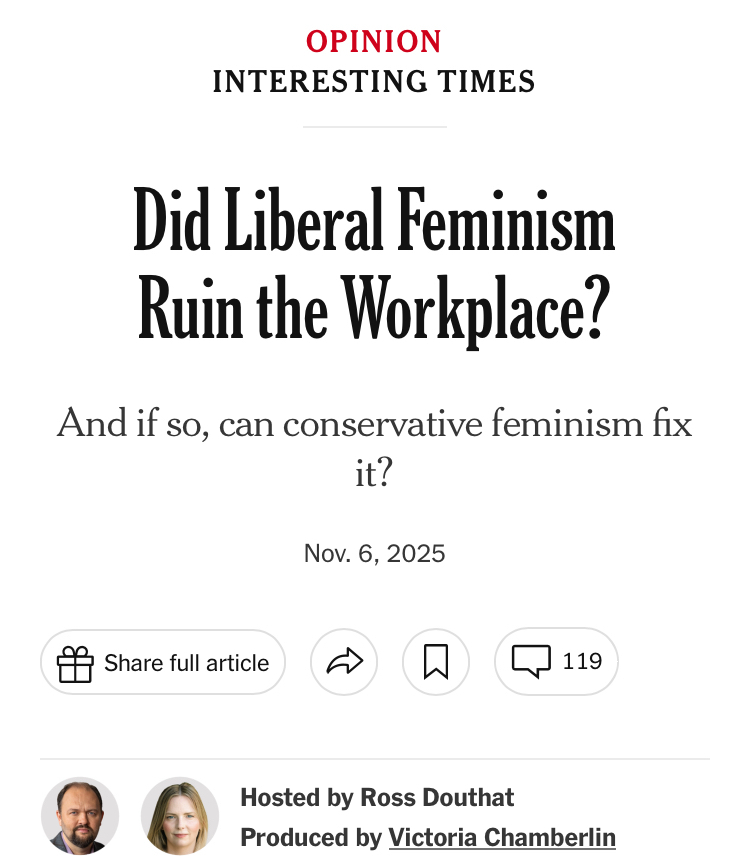Click the "Hosted by" byline label
750x863 pixels.
click(297, 797)
